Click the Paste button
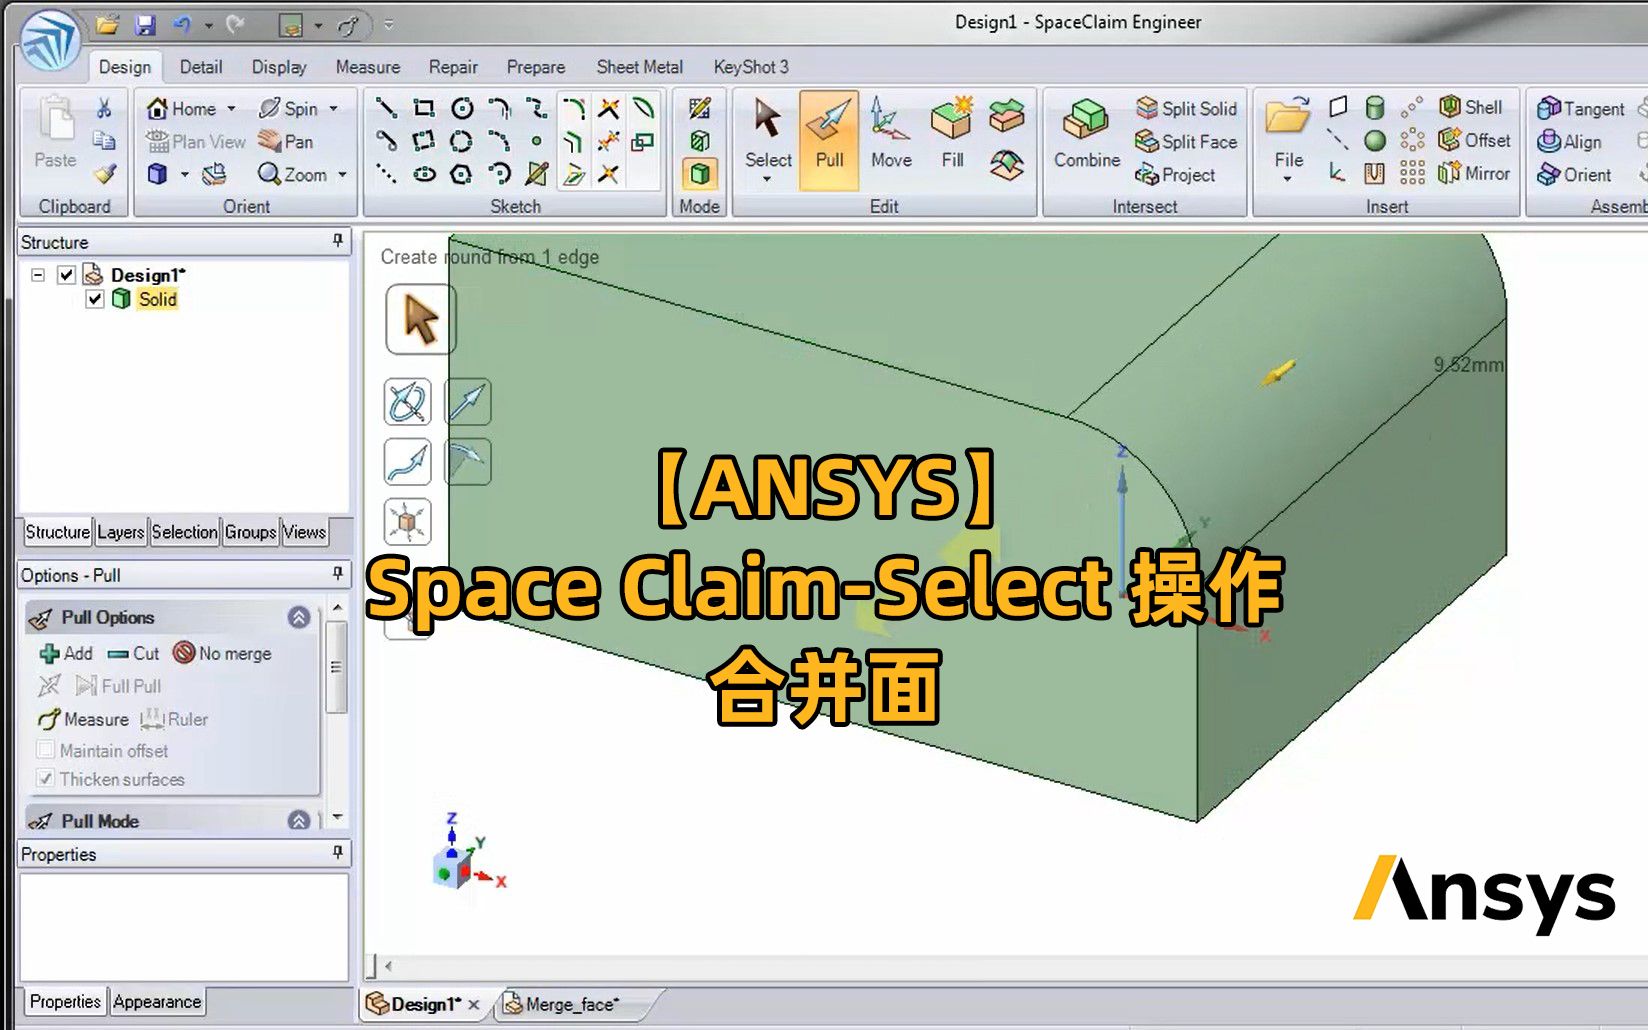This screenshot has width=1648, height=1030. pyautogui.click(x=55, y=133)
